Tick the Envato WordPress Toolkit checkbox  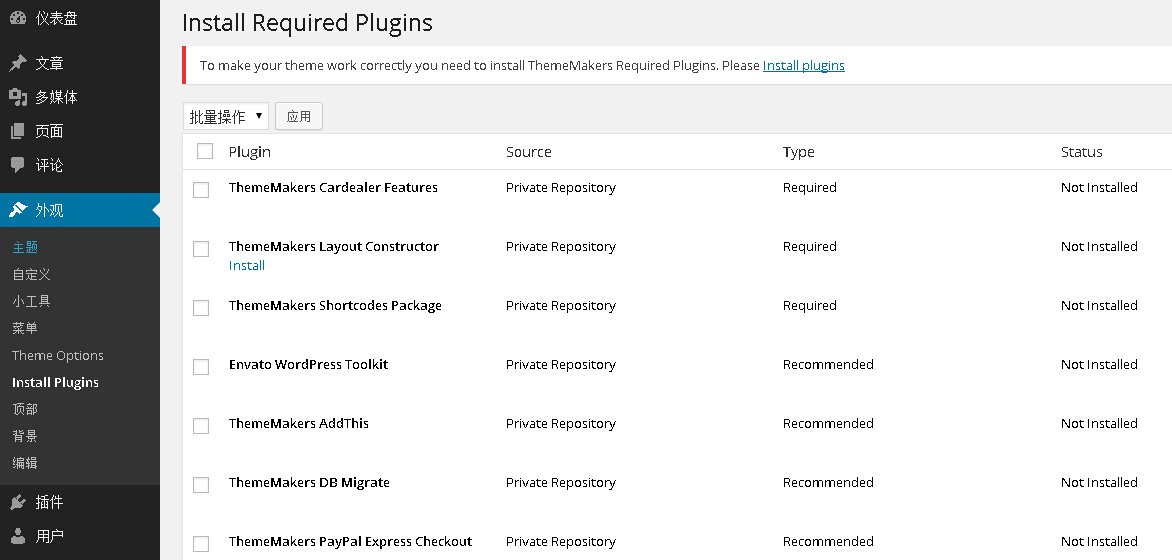(x=201, y=366)
